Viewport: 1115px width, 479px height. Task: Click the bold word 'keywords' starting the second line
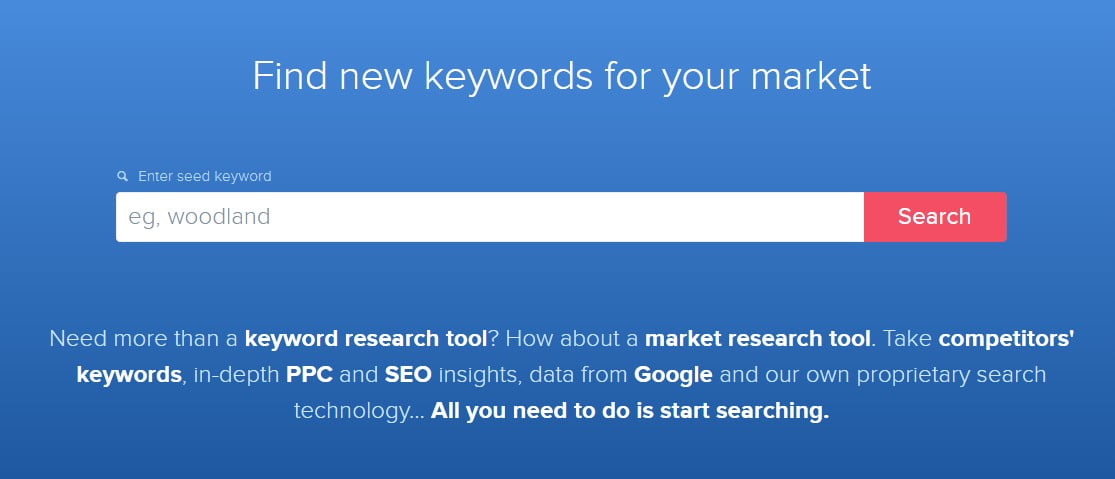(129, 375)
